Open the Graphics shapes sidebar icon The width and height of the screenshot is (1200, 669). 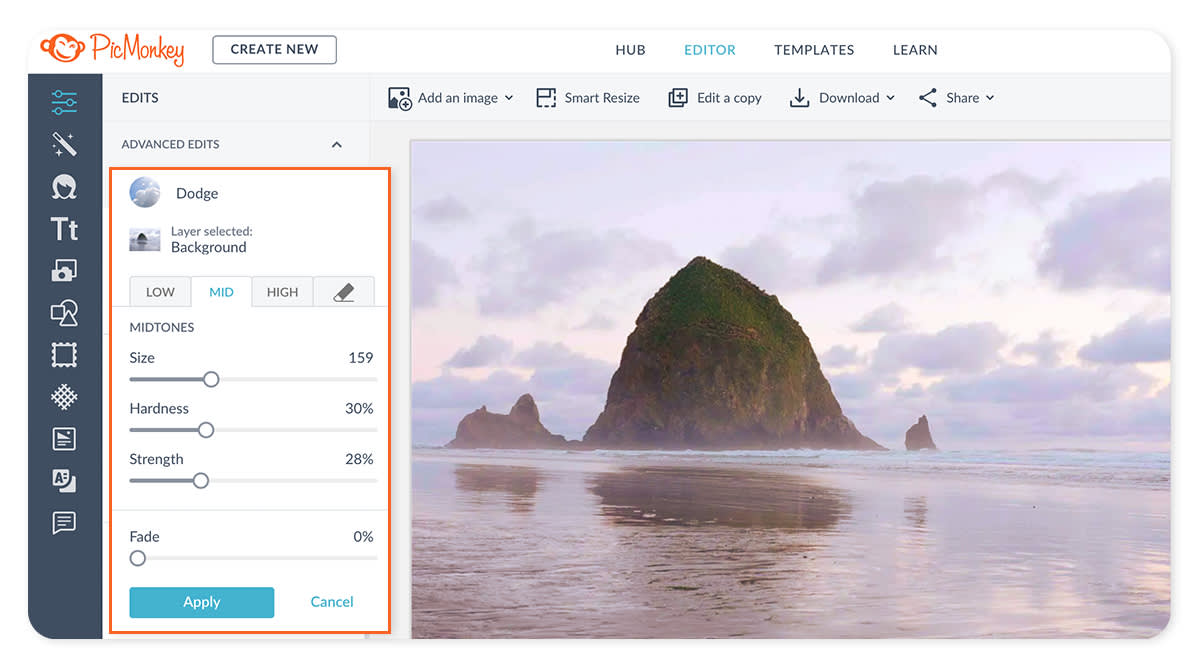click(64, 313)
